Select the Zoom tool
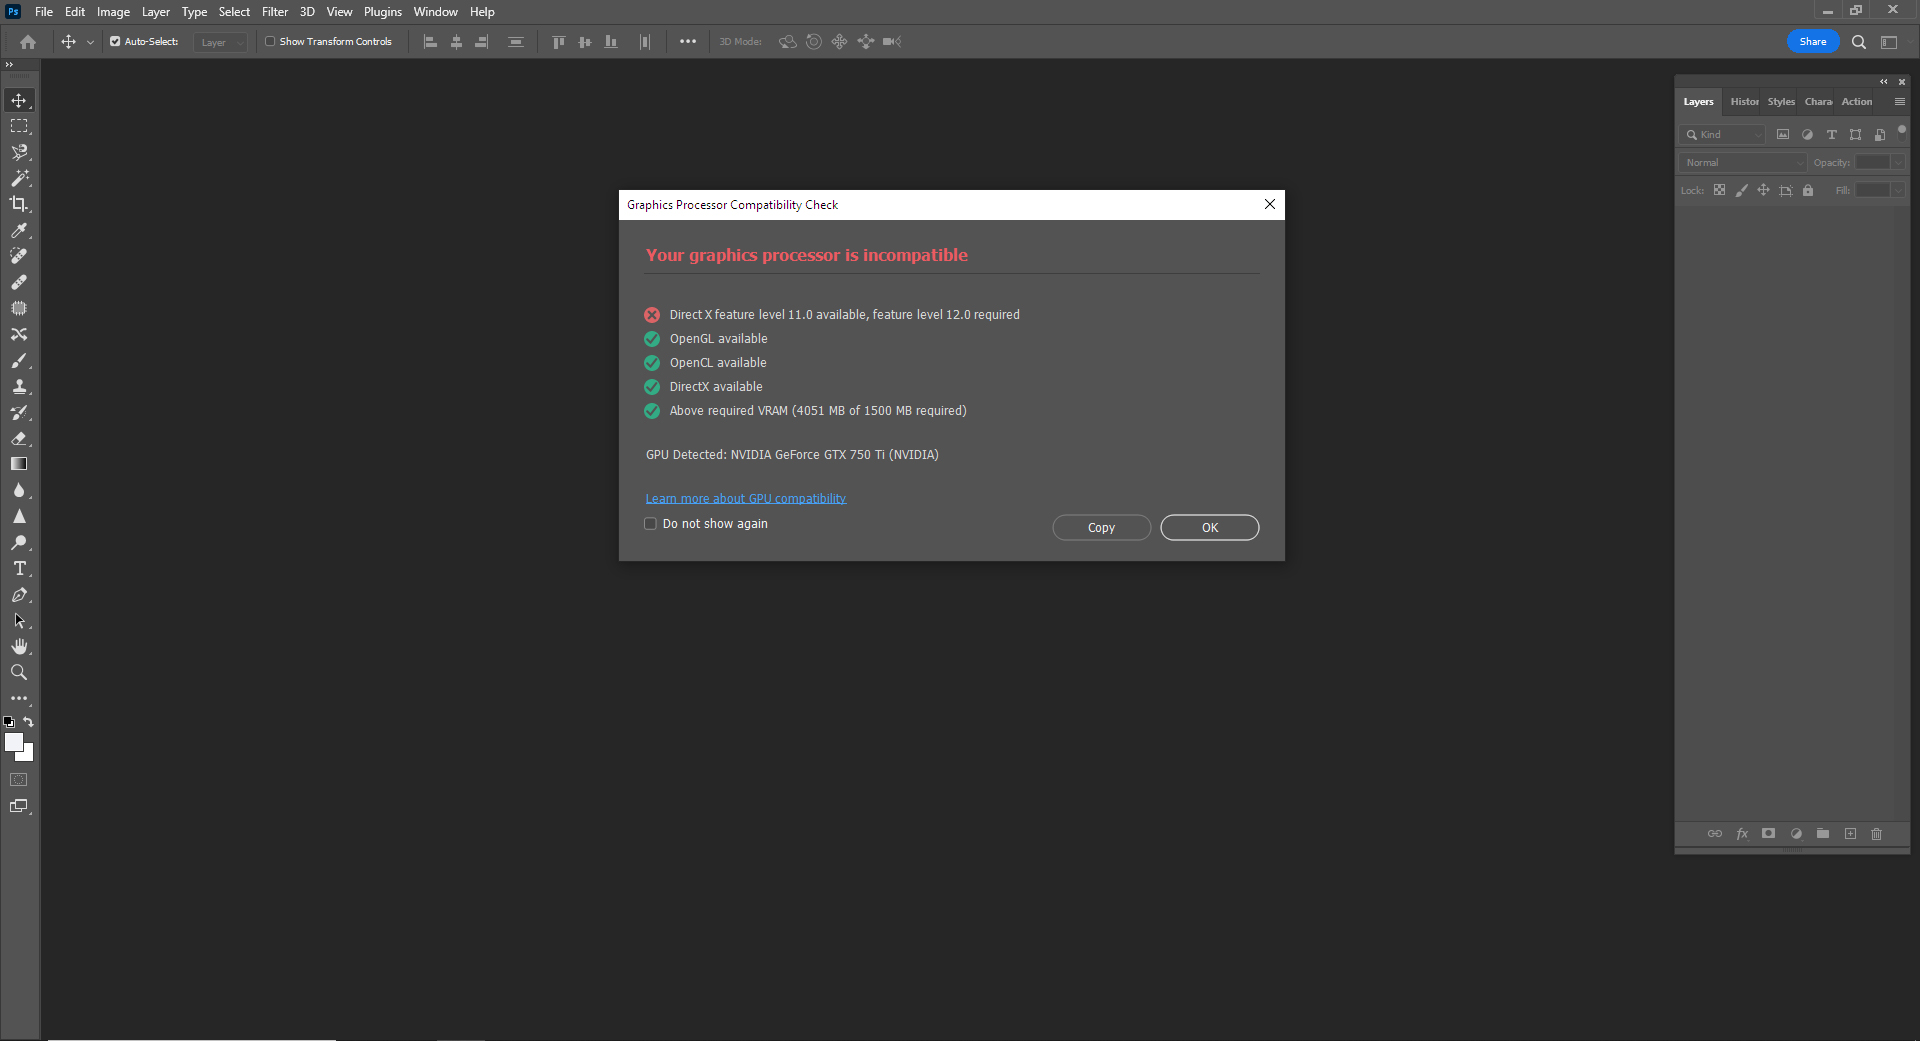 pyautogui.click(x=18, y=672)
